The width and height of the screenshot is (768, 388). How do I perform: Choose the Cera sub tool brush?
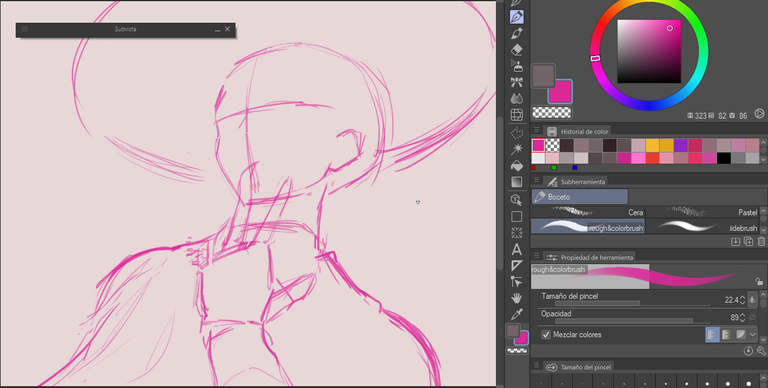(x=588, y=212)
